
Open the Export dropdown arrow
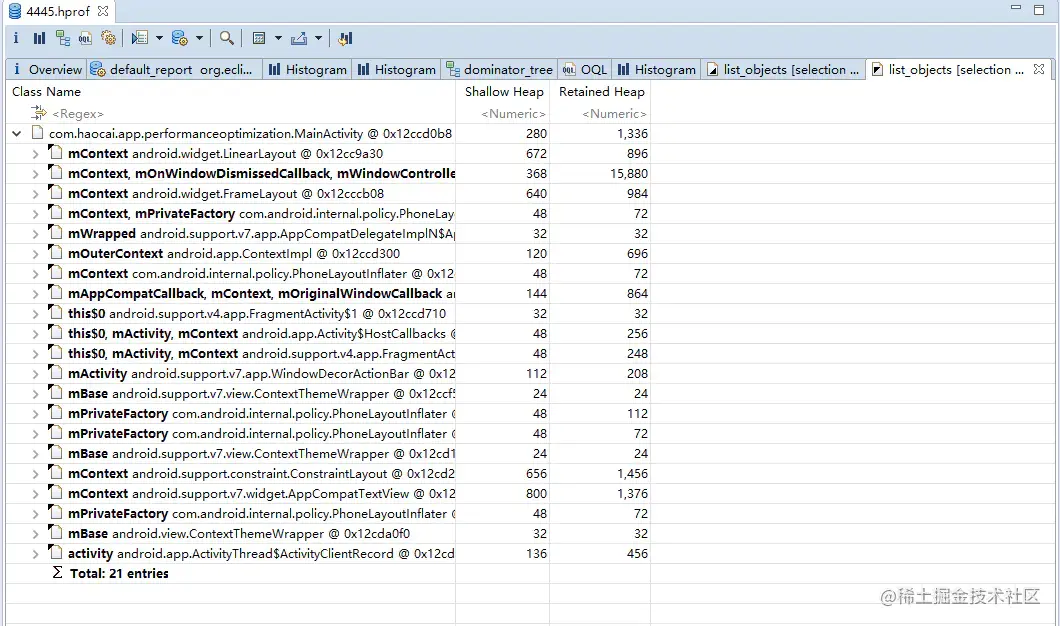[318, 39]
